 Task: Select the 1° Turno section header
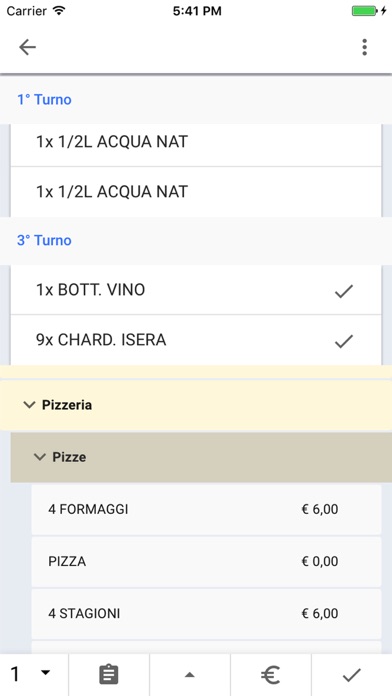(196, 99)
